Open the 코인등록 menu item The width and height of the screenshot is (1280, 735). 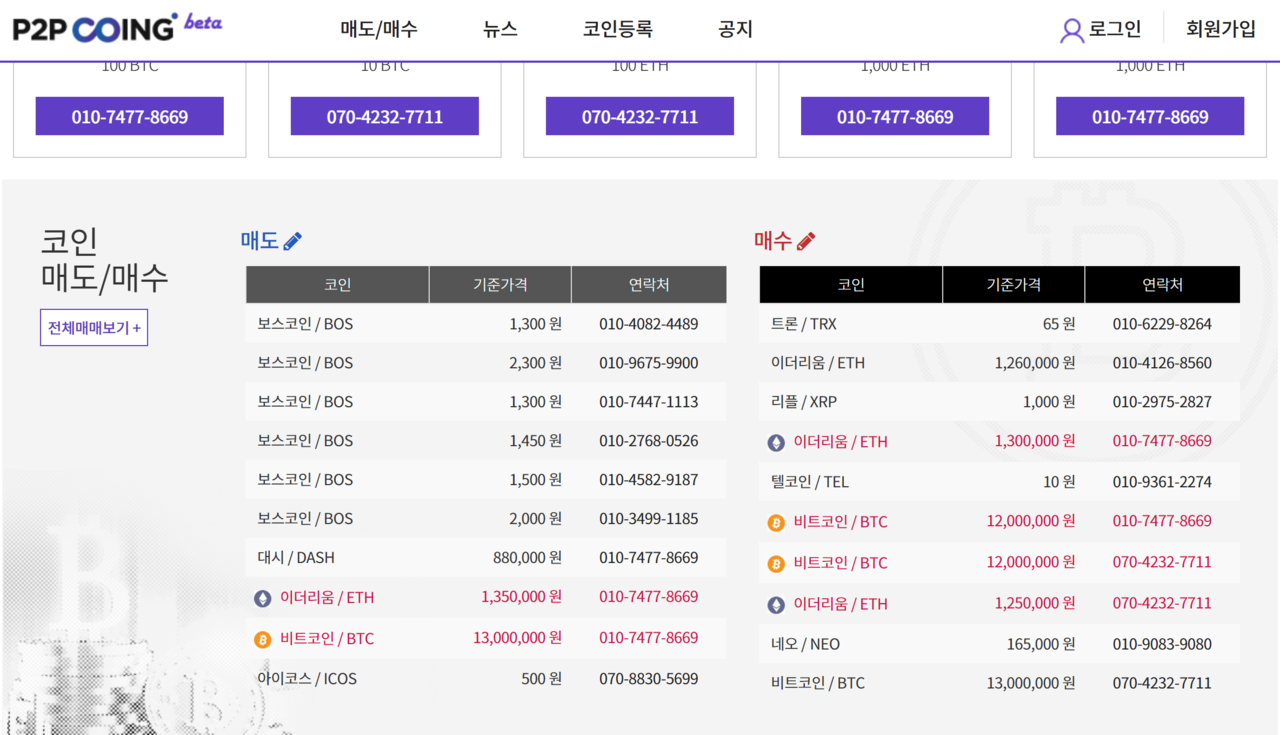point(618,30)
